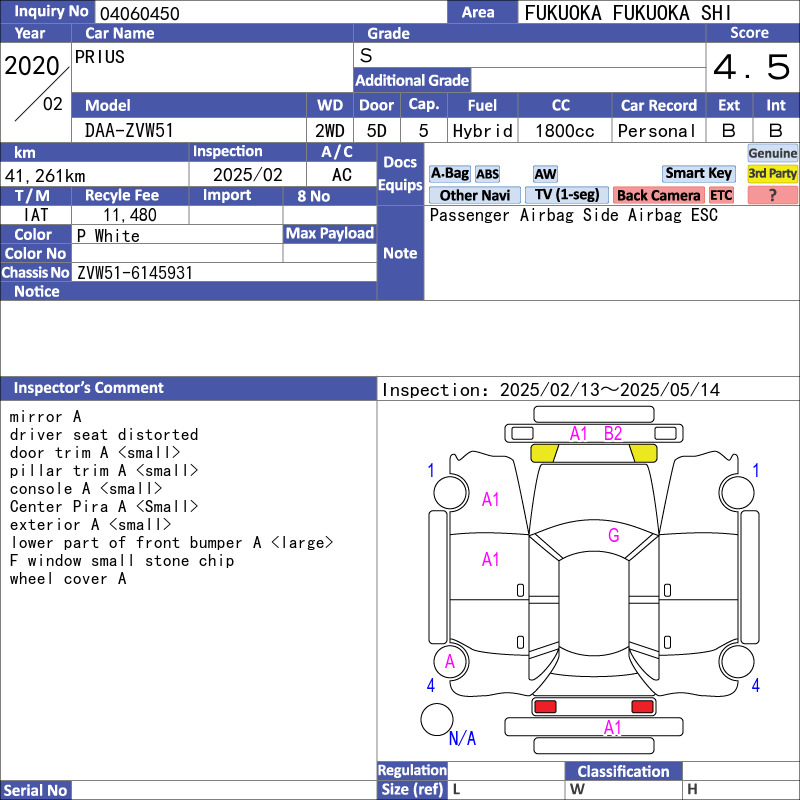
Task: Click the chassis number ZVW51-6145931
Action: point(135,273)
